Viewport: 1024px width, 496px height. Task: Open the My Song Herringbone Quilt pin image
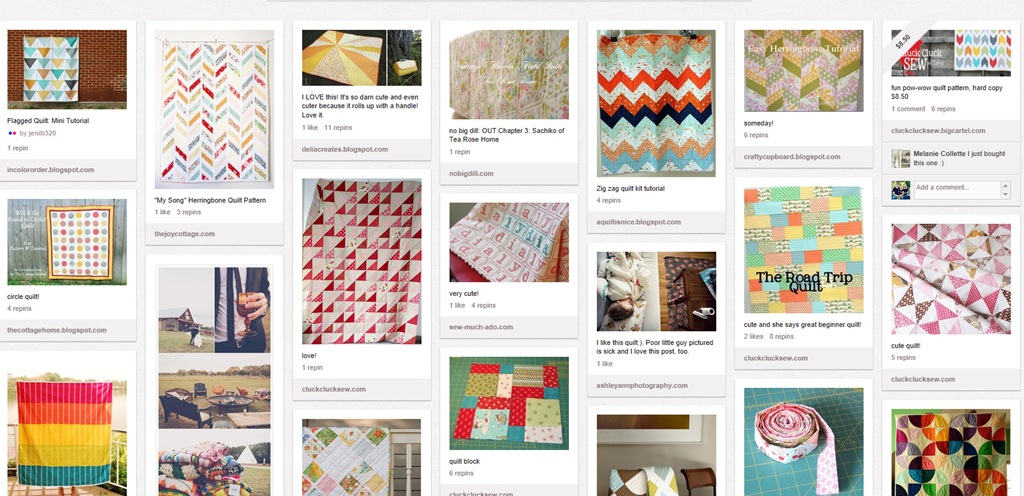214,109
